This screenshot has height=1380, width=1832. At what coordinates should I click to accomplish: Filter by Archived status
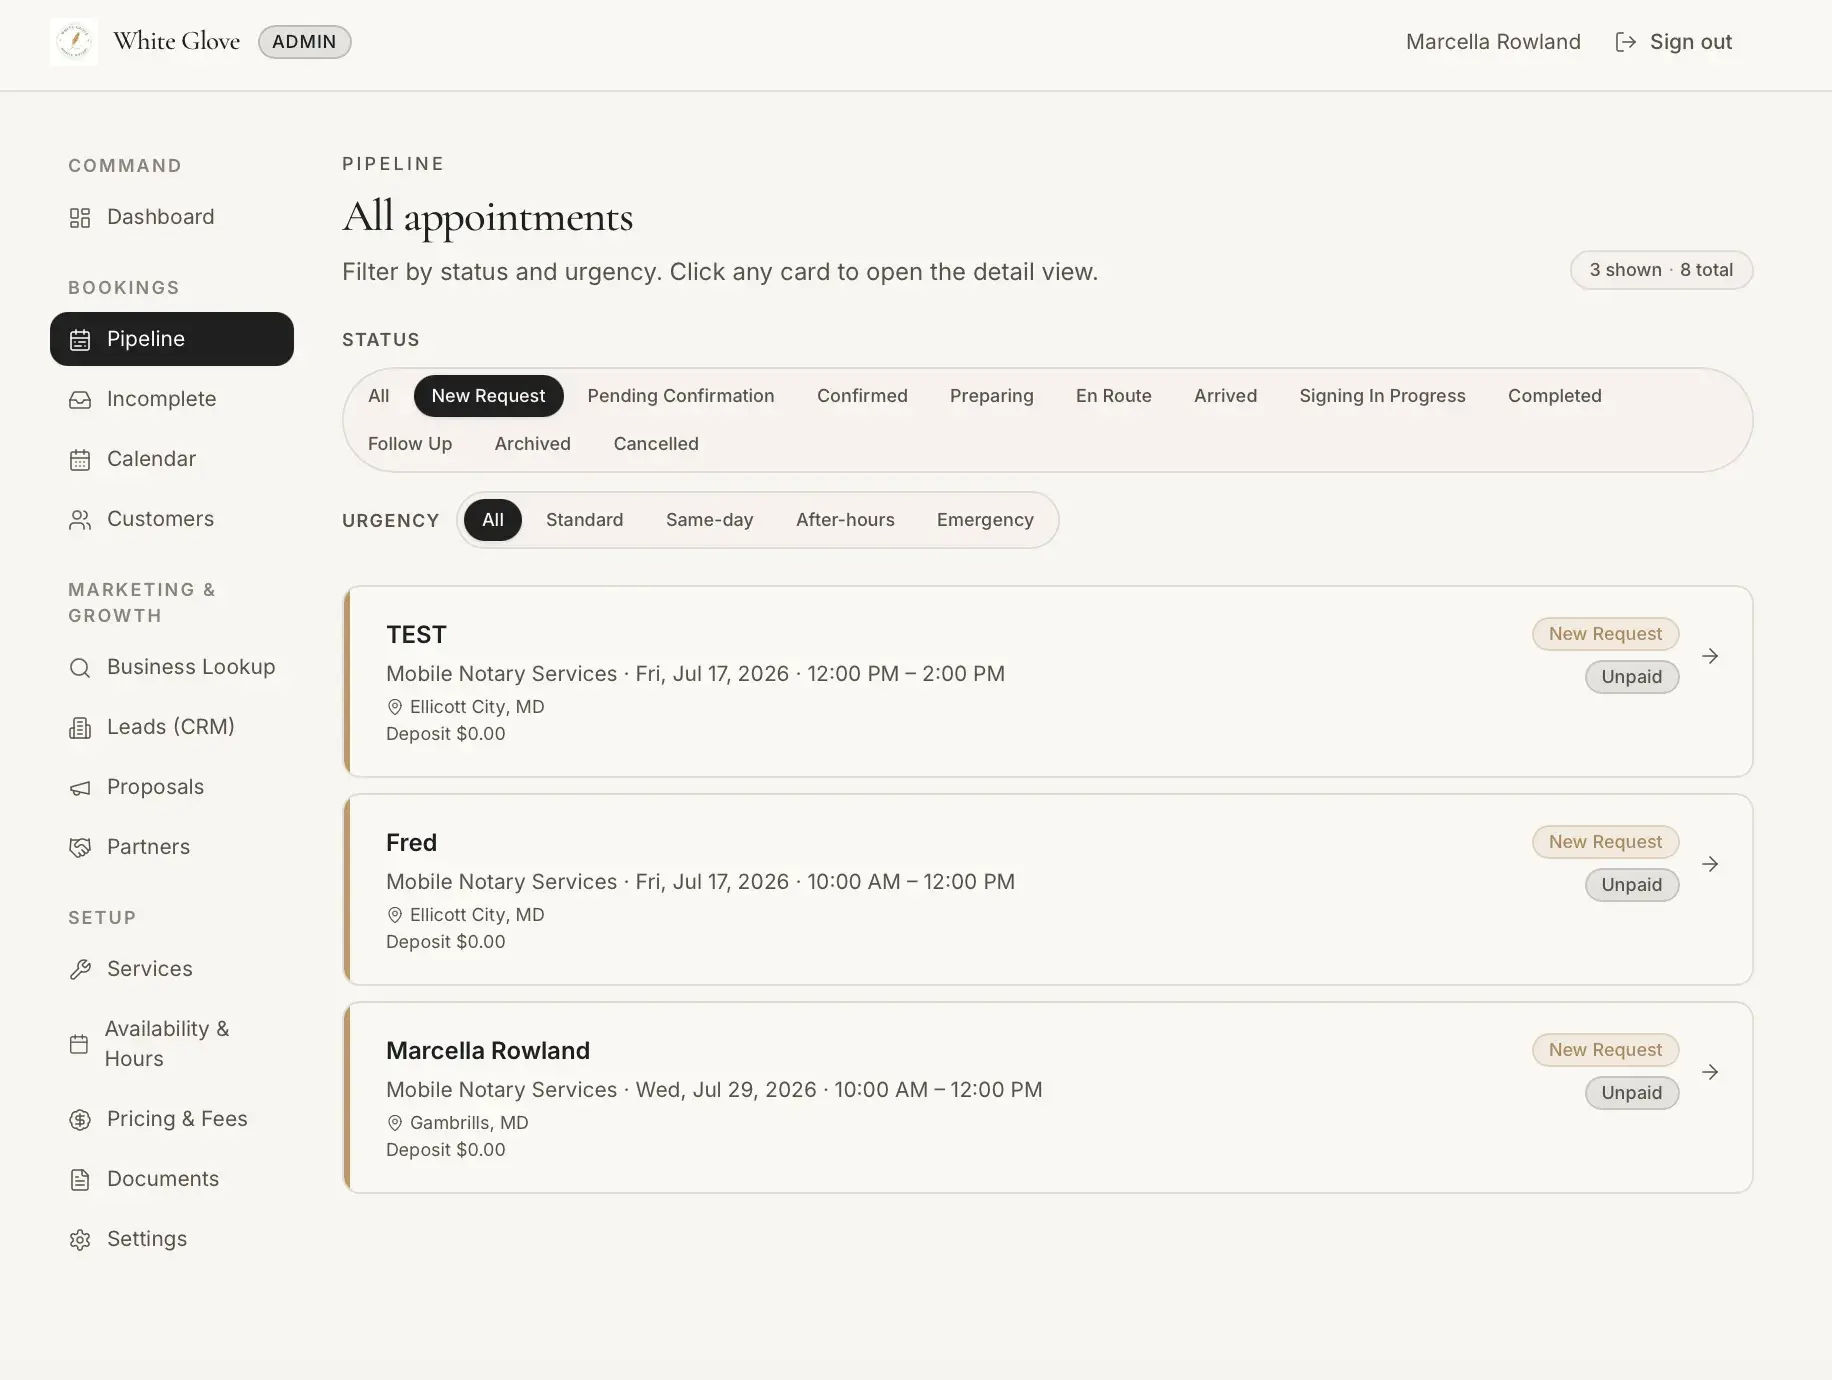pos(533,444)
